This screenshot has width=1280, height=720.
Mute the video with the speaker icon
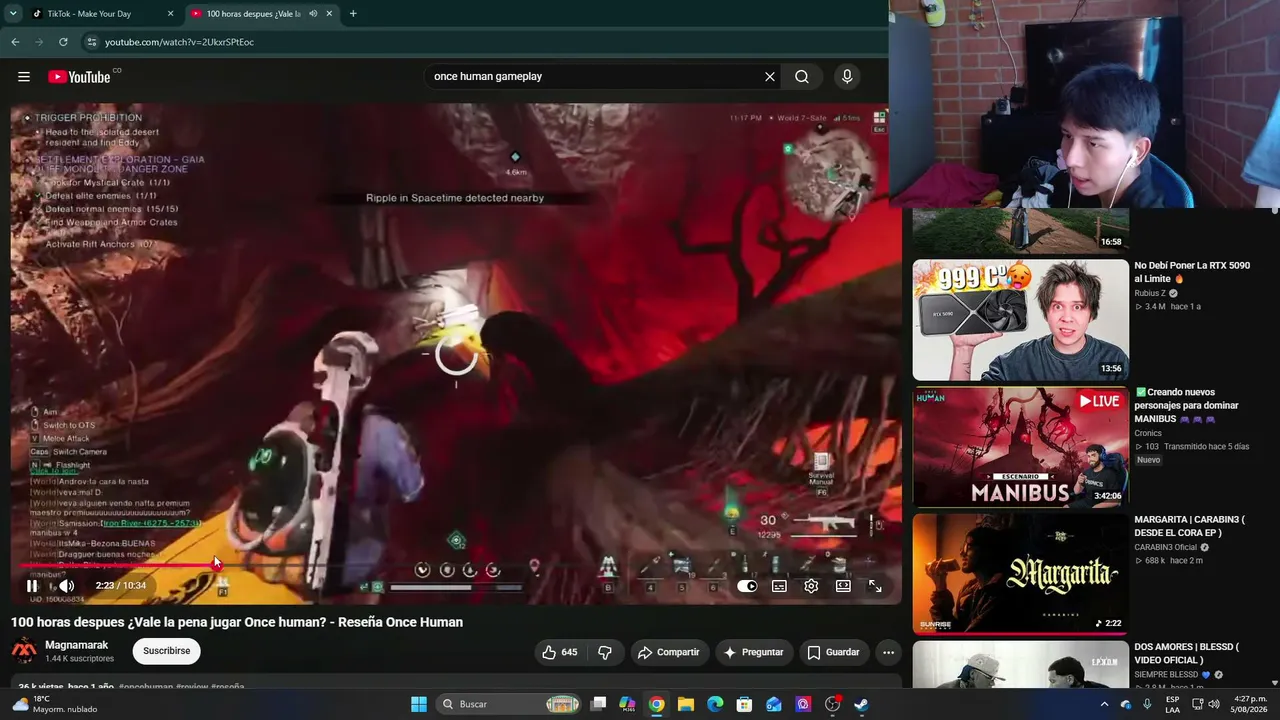(66, 586)
